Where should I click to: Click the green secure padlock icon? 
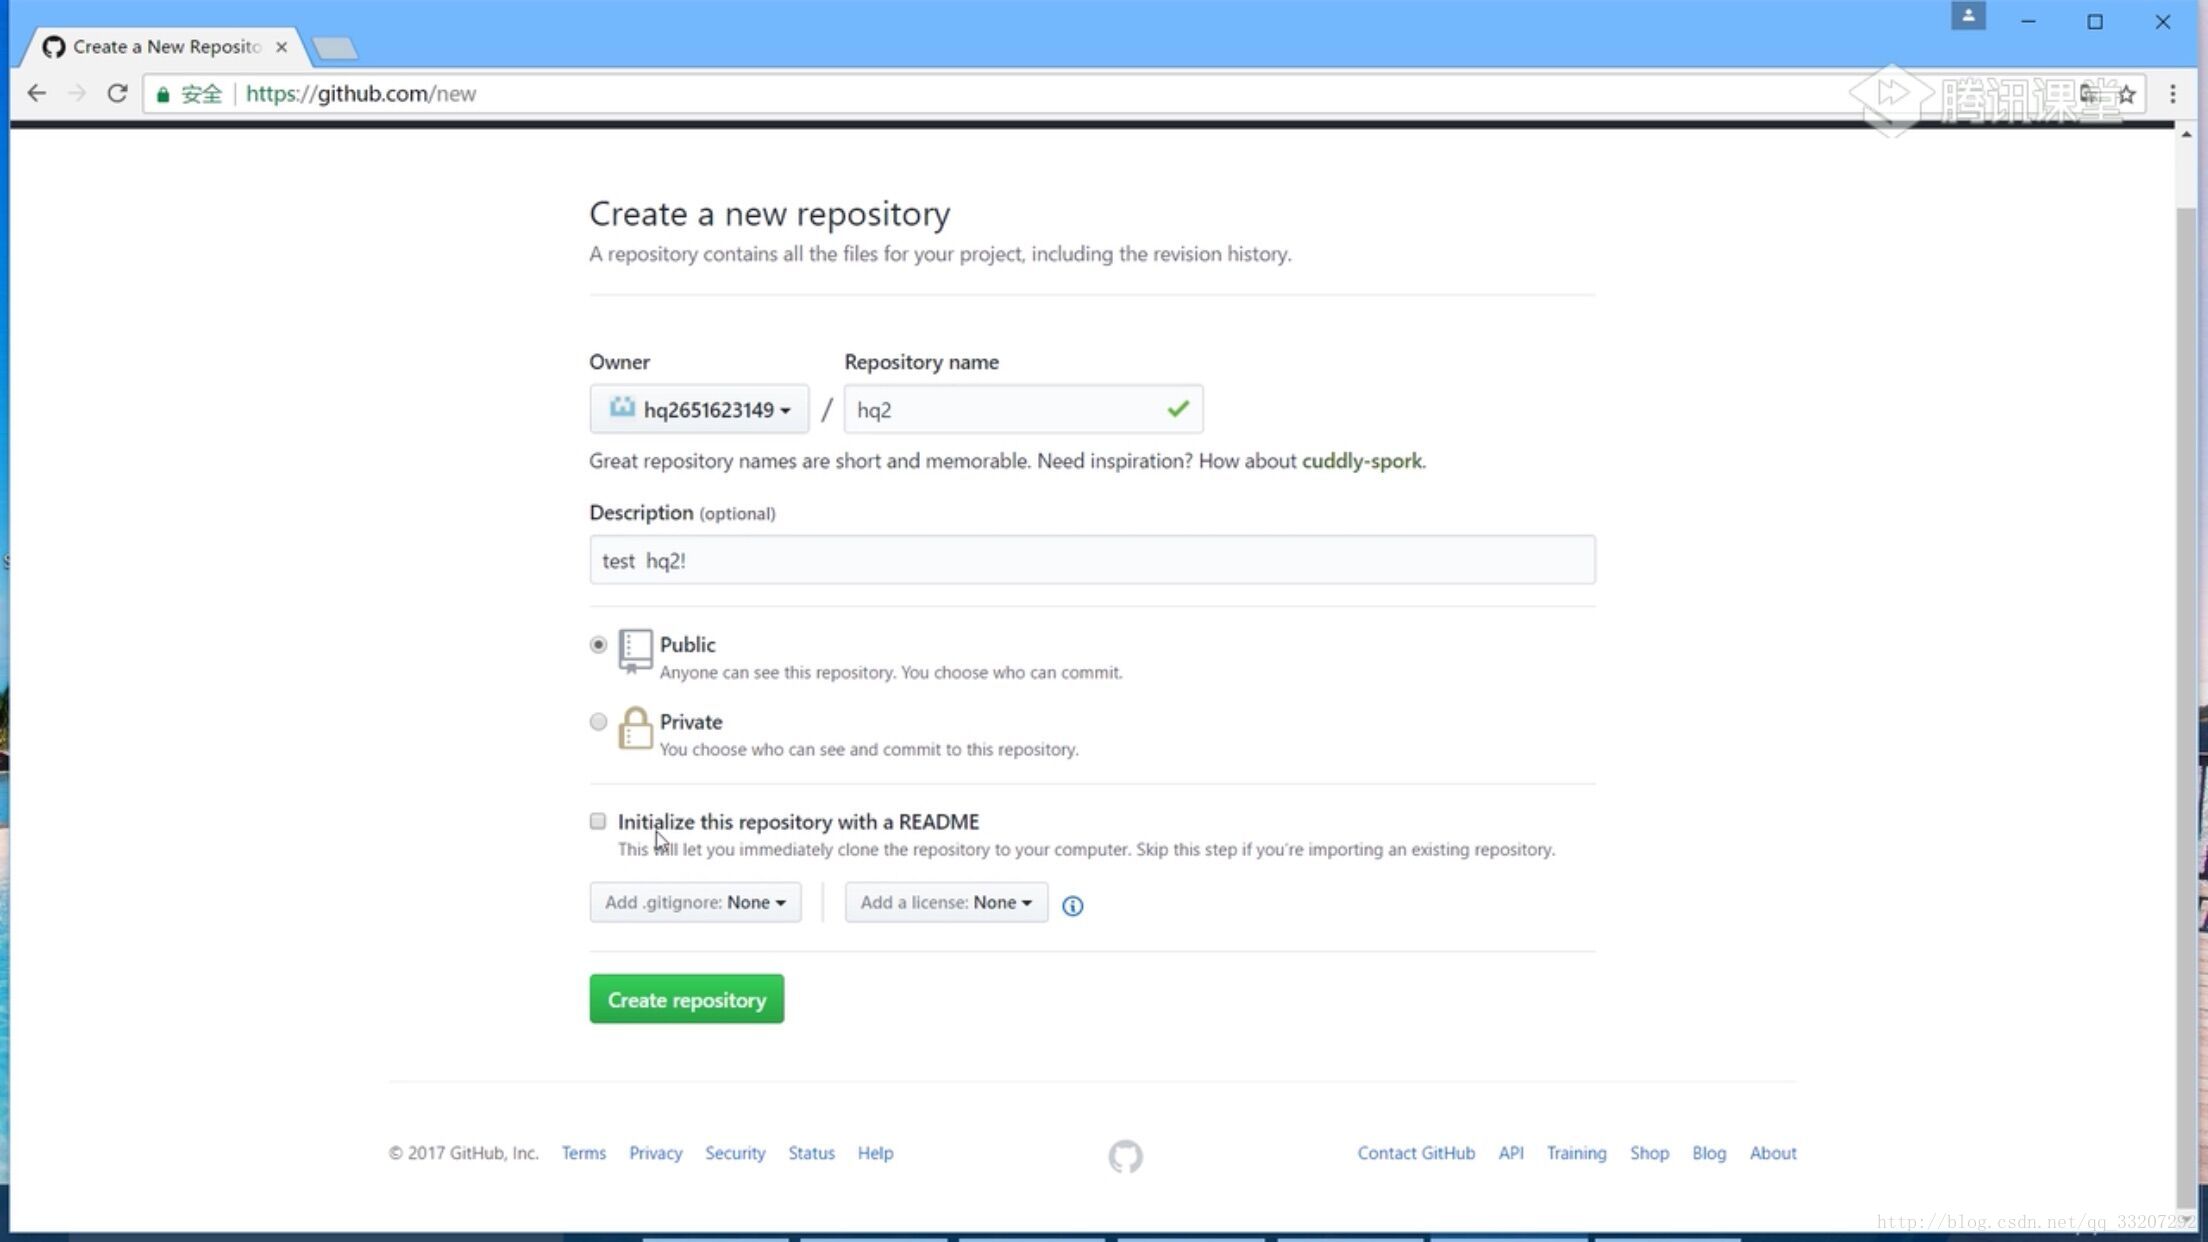pyautogui.click(x=163, y=94)
